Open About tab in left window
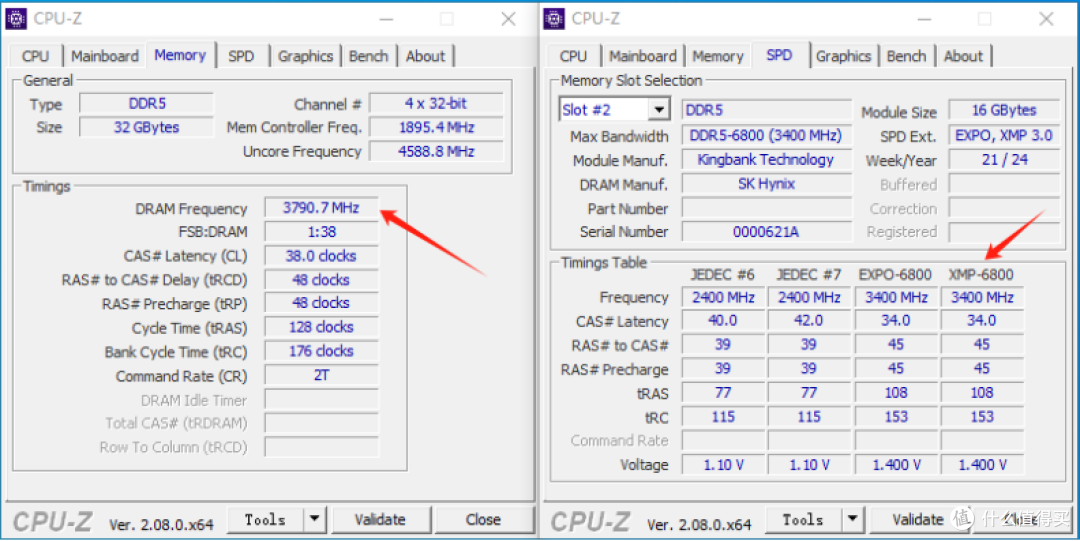The image size is (1080, 541). (x=426, y=57)
